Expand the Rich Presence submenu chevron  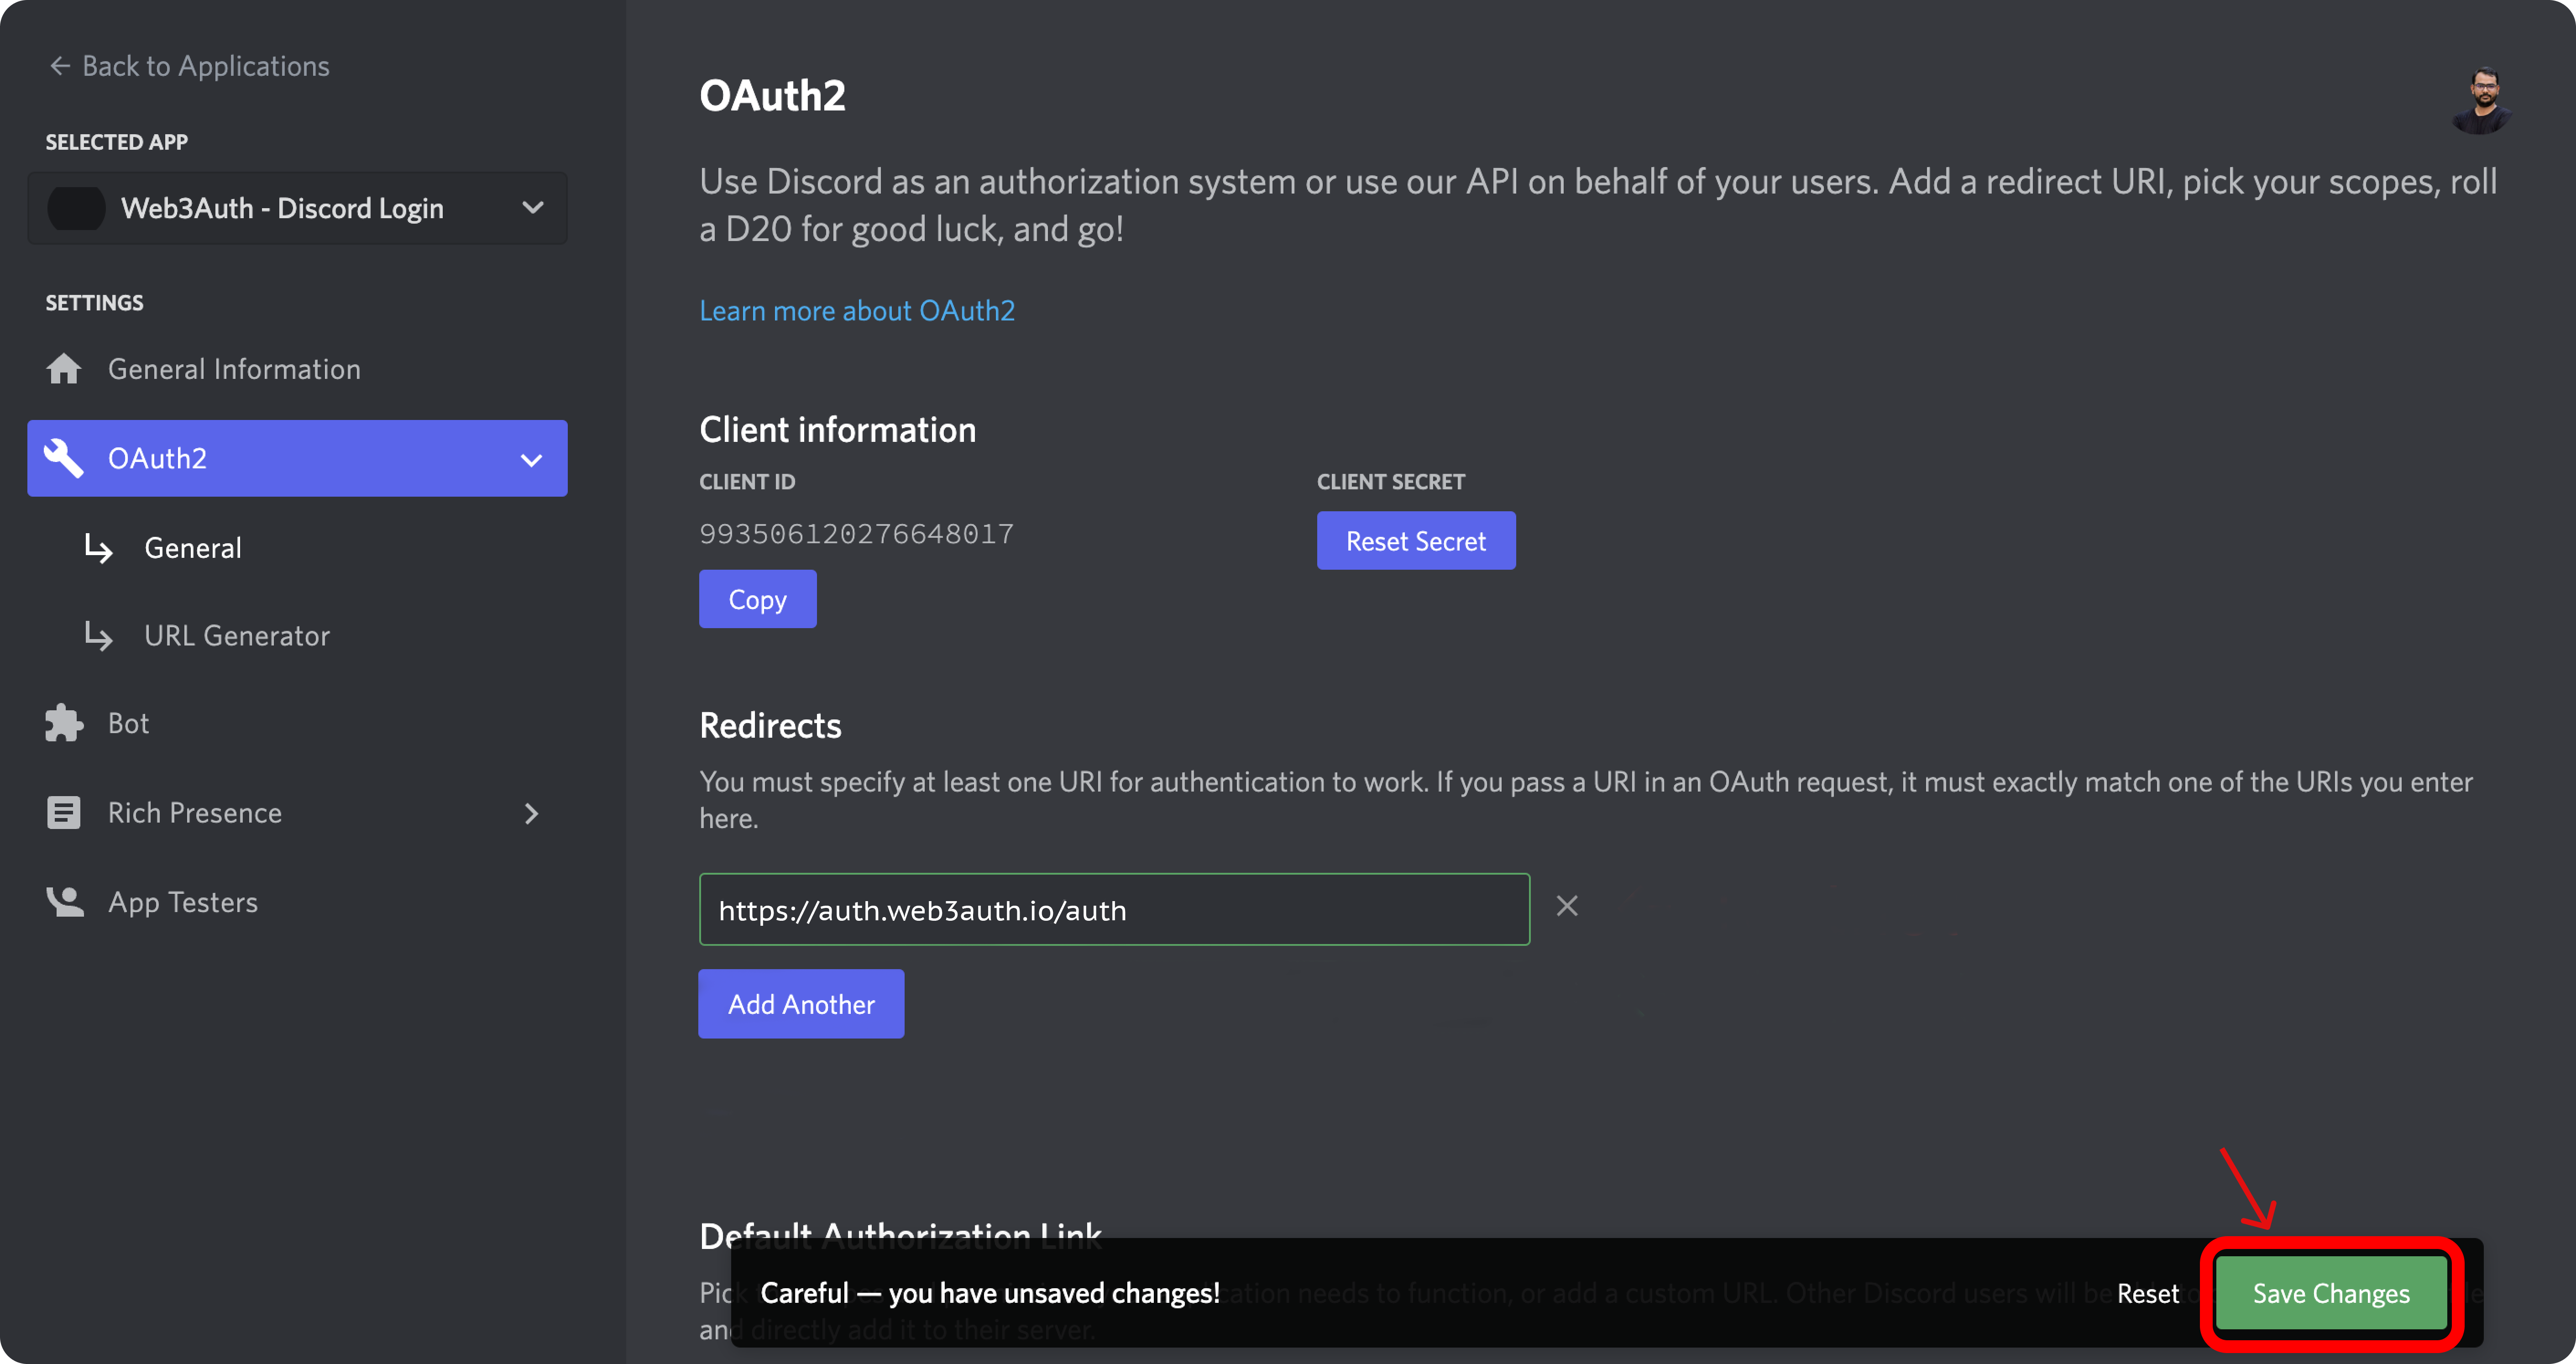pyautogui.click(x=532, y=813)
